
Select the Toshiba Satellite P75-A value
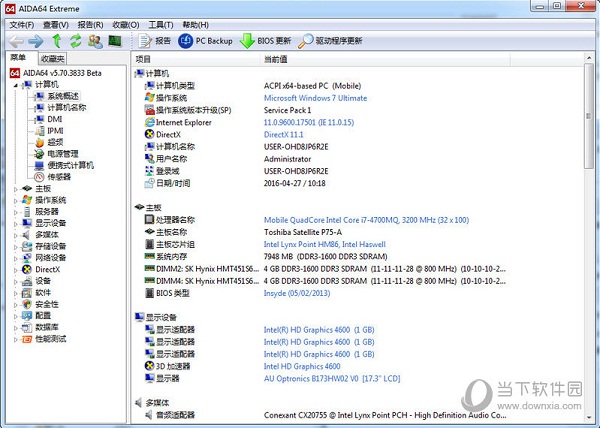tap(303, 232)
